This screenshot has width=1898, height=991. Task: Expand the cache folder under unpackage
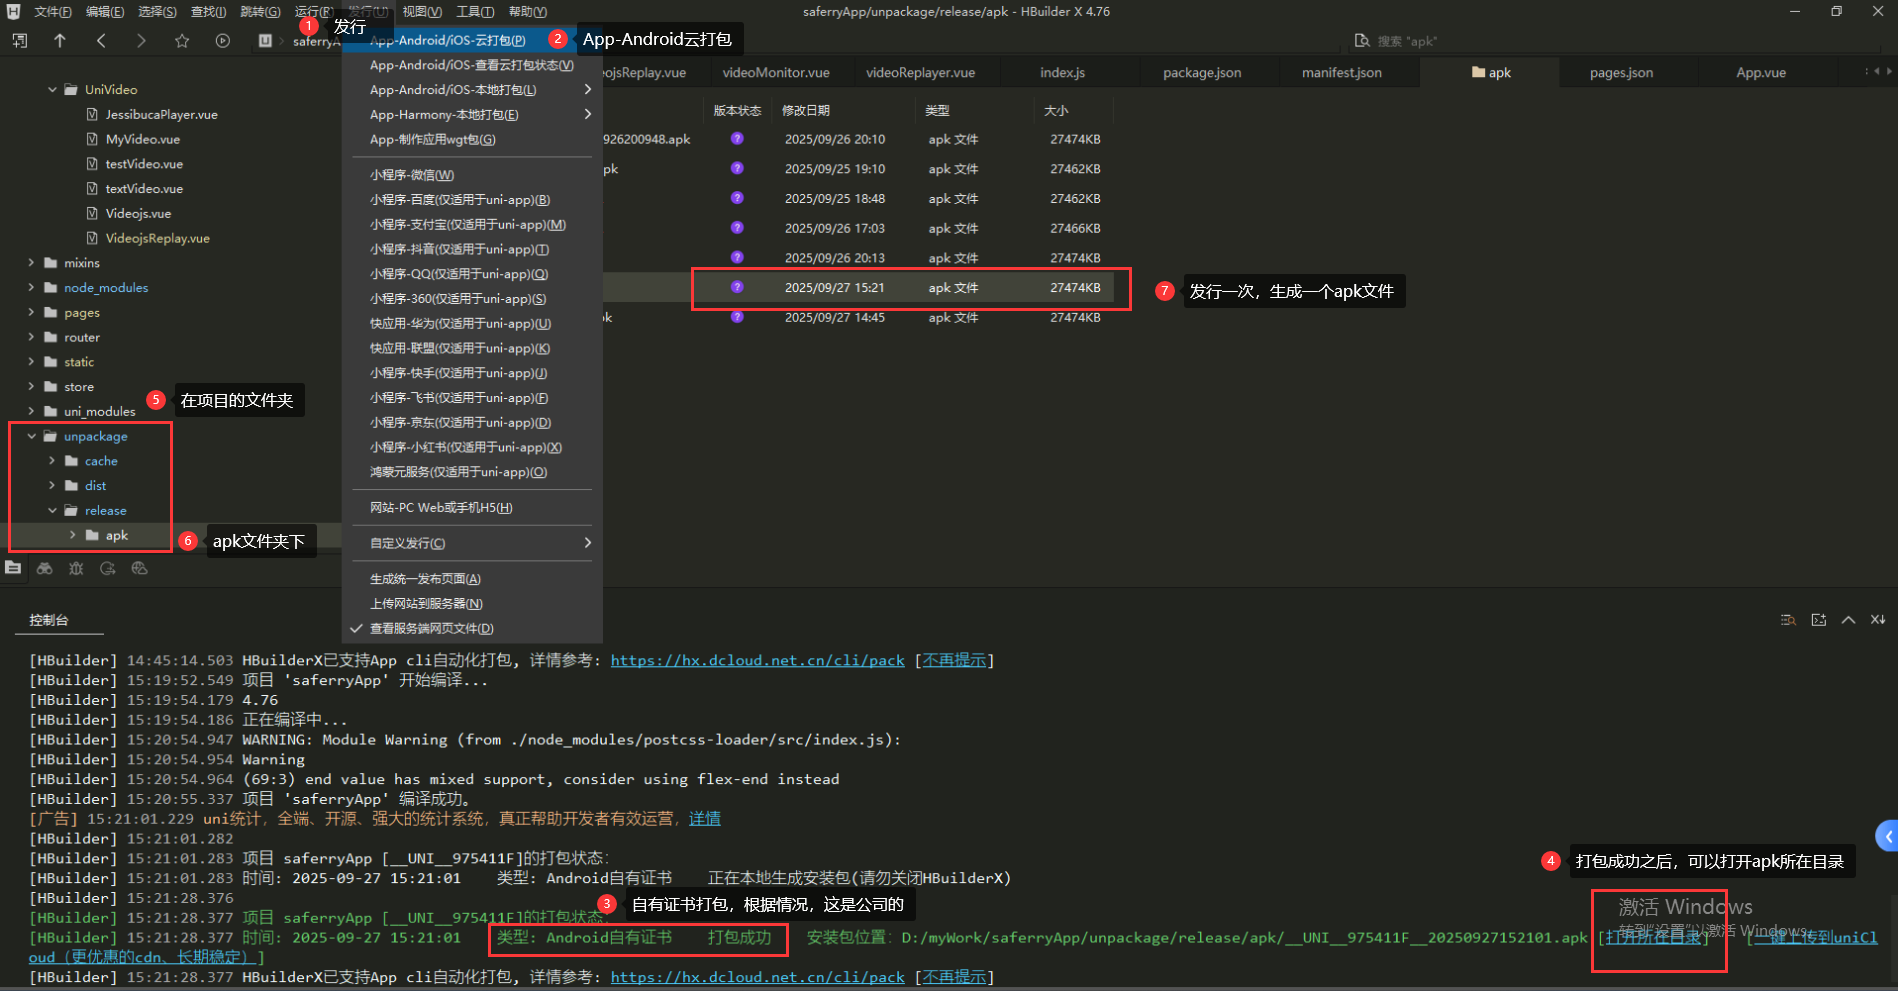52,461
